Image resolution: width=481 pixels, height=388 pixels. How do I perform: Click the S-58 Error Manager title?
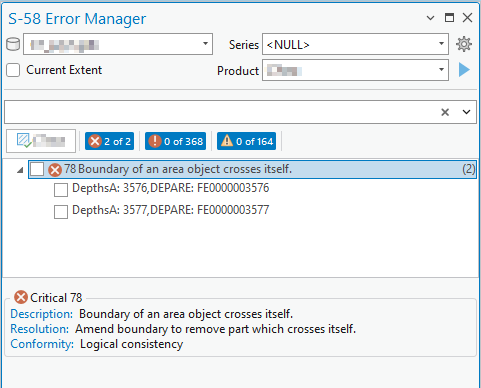[77, 19]
